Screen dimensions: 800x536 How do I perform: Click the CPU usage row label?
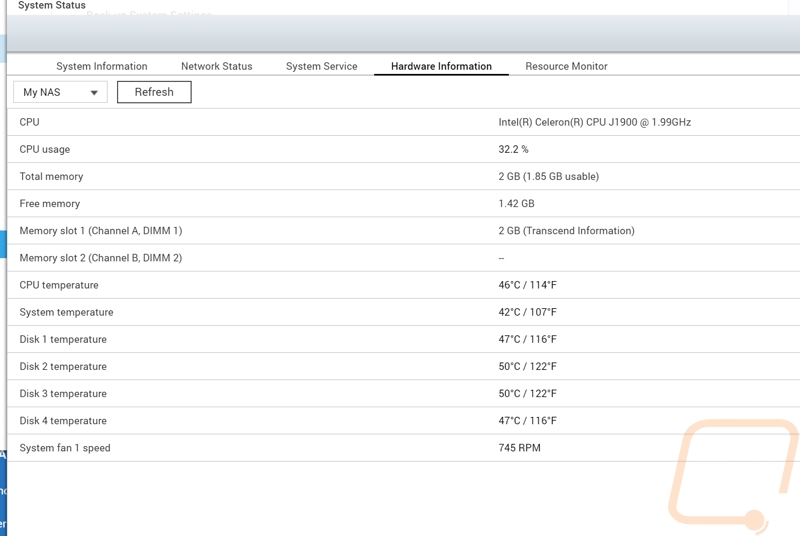coord(44,149)
